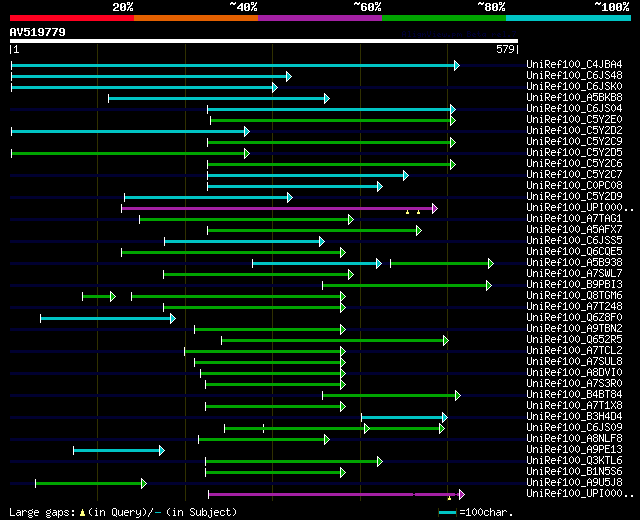Click the UniRef100_C5Y2C9 entry
This screenshot has width=640, height=520.
(574, 142)
